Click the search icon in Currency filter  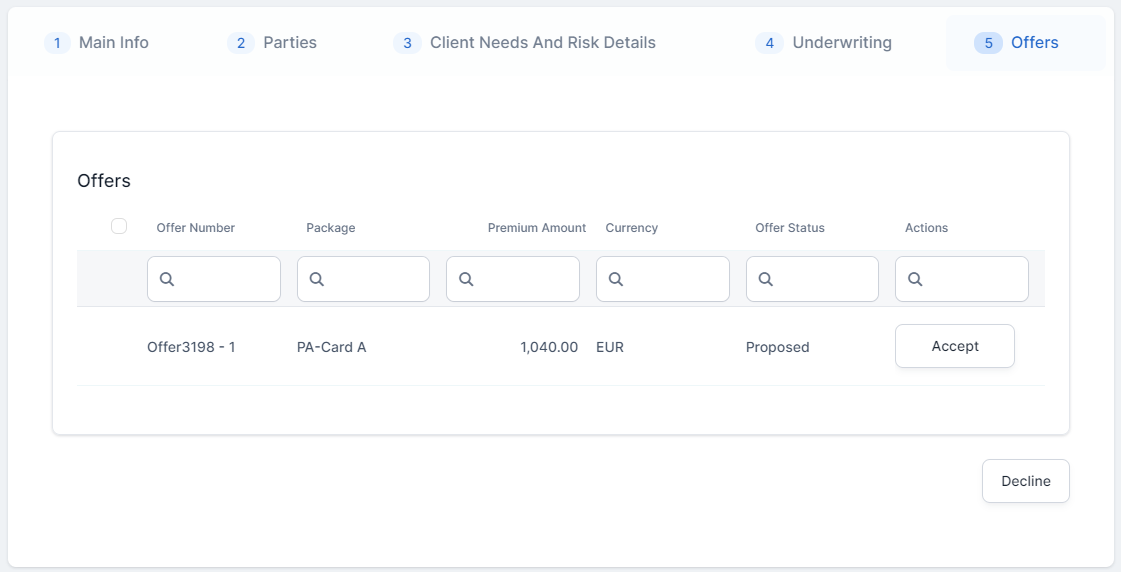616,279
